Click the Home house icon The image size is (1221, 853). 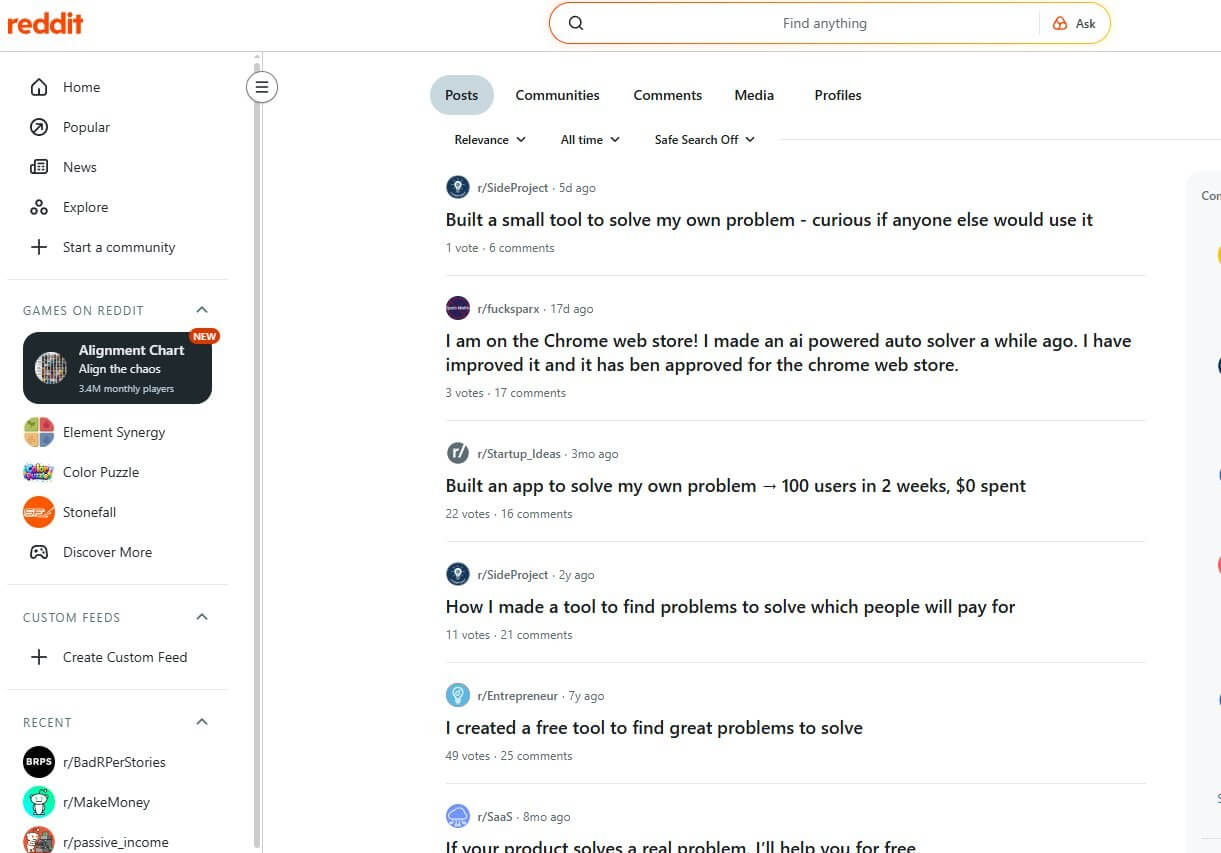pos(39,87)
